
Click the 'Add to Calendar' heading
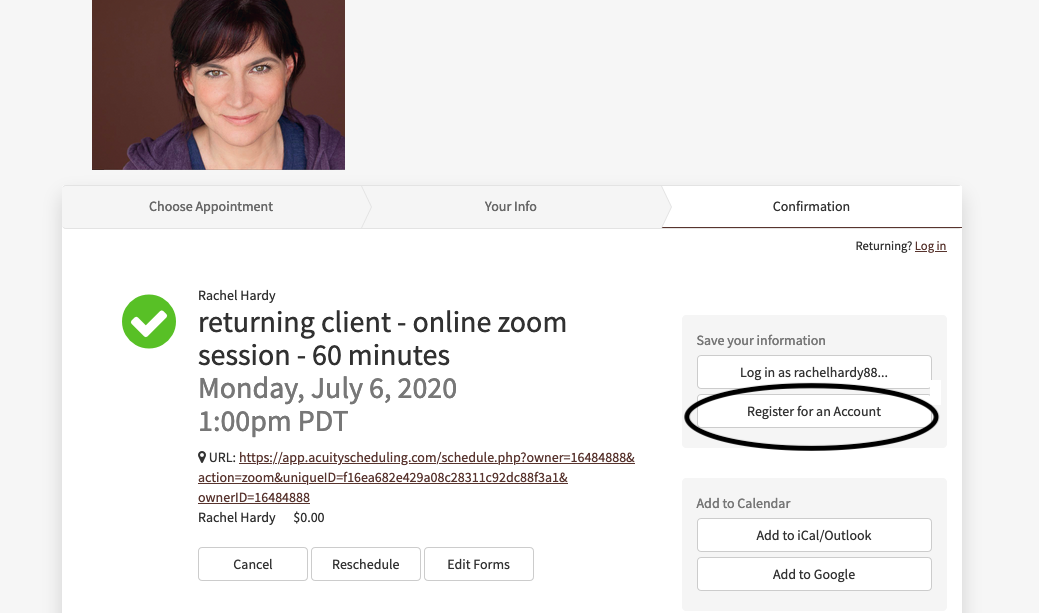point(743,504)
